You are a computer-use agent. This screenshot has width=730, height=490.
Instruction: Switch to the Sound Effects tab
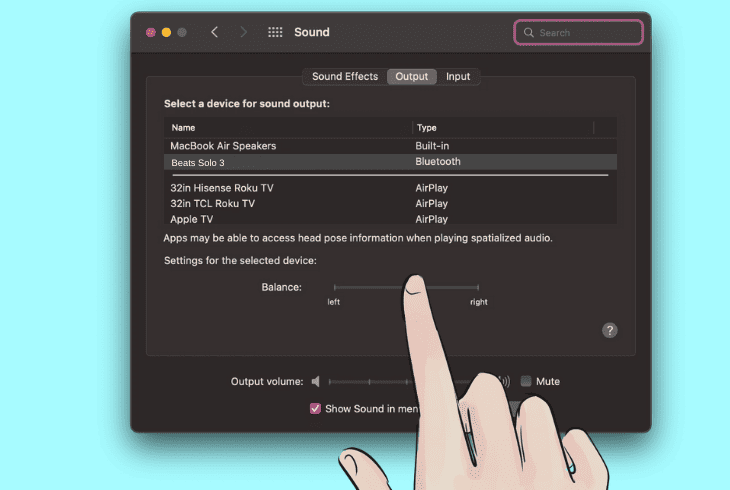(345, 76)
